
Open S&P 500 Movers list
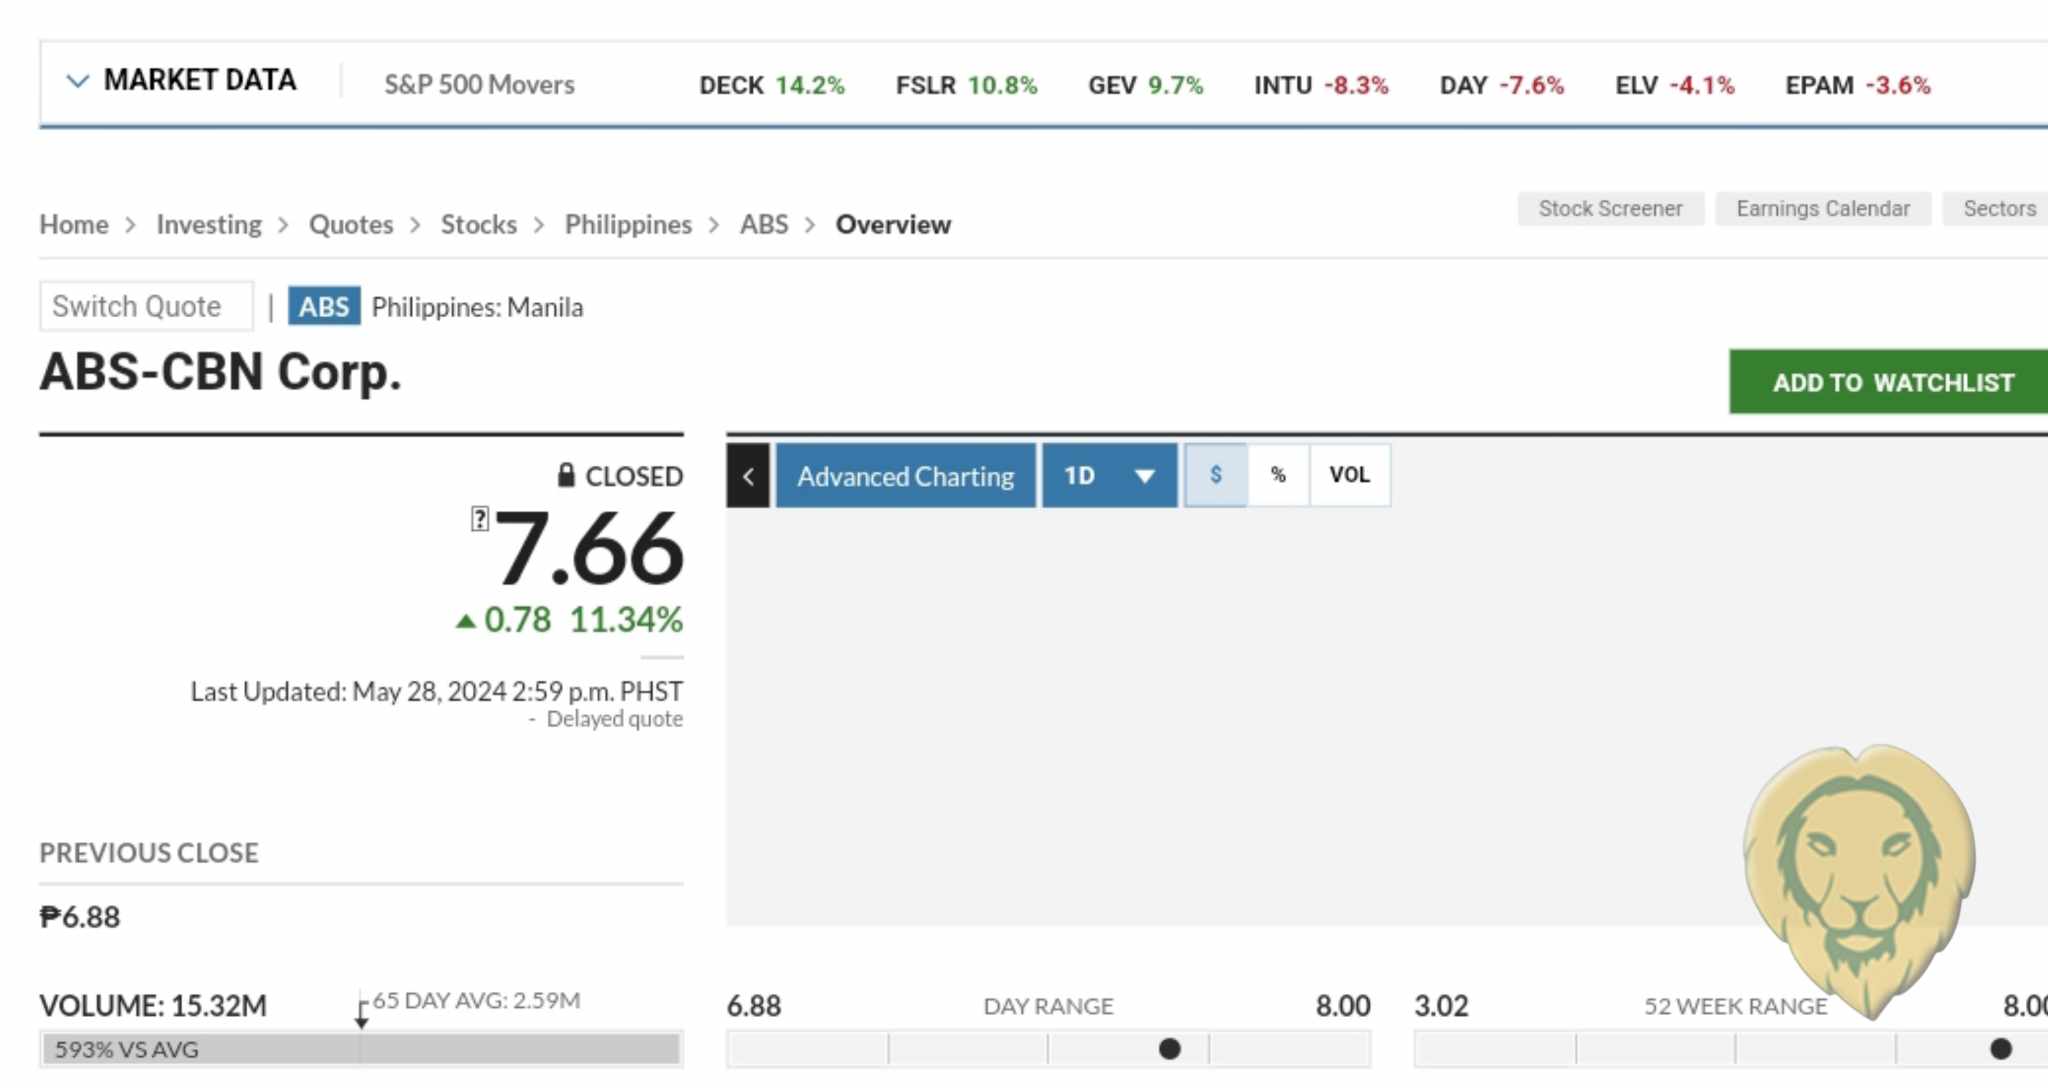(x=479, y=85)
